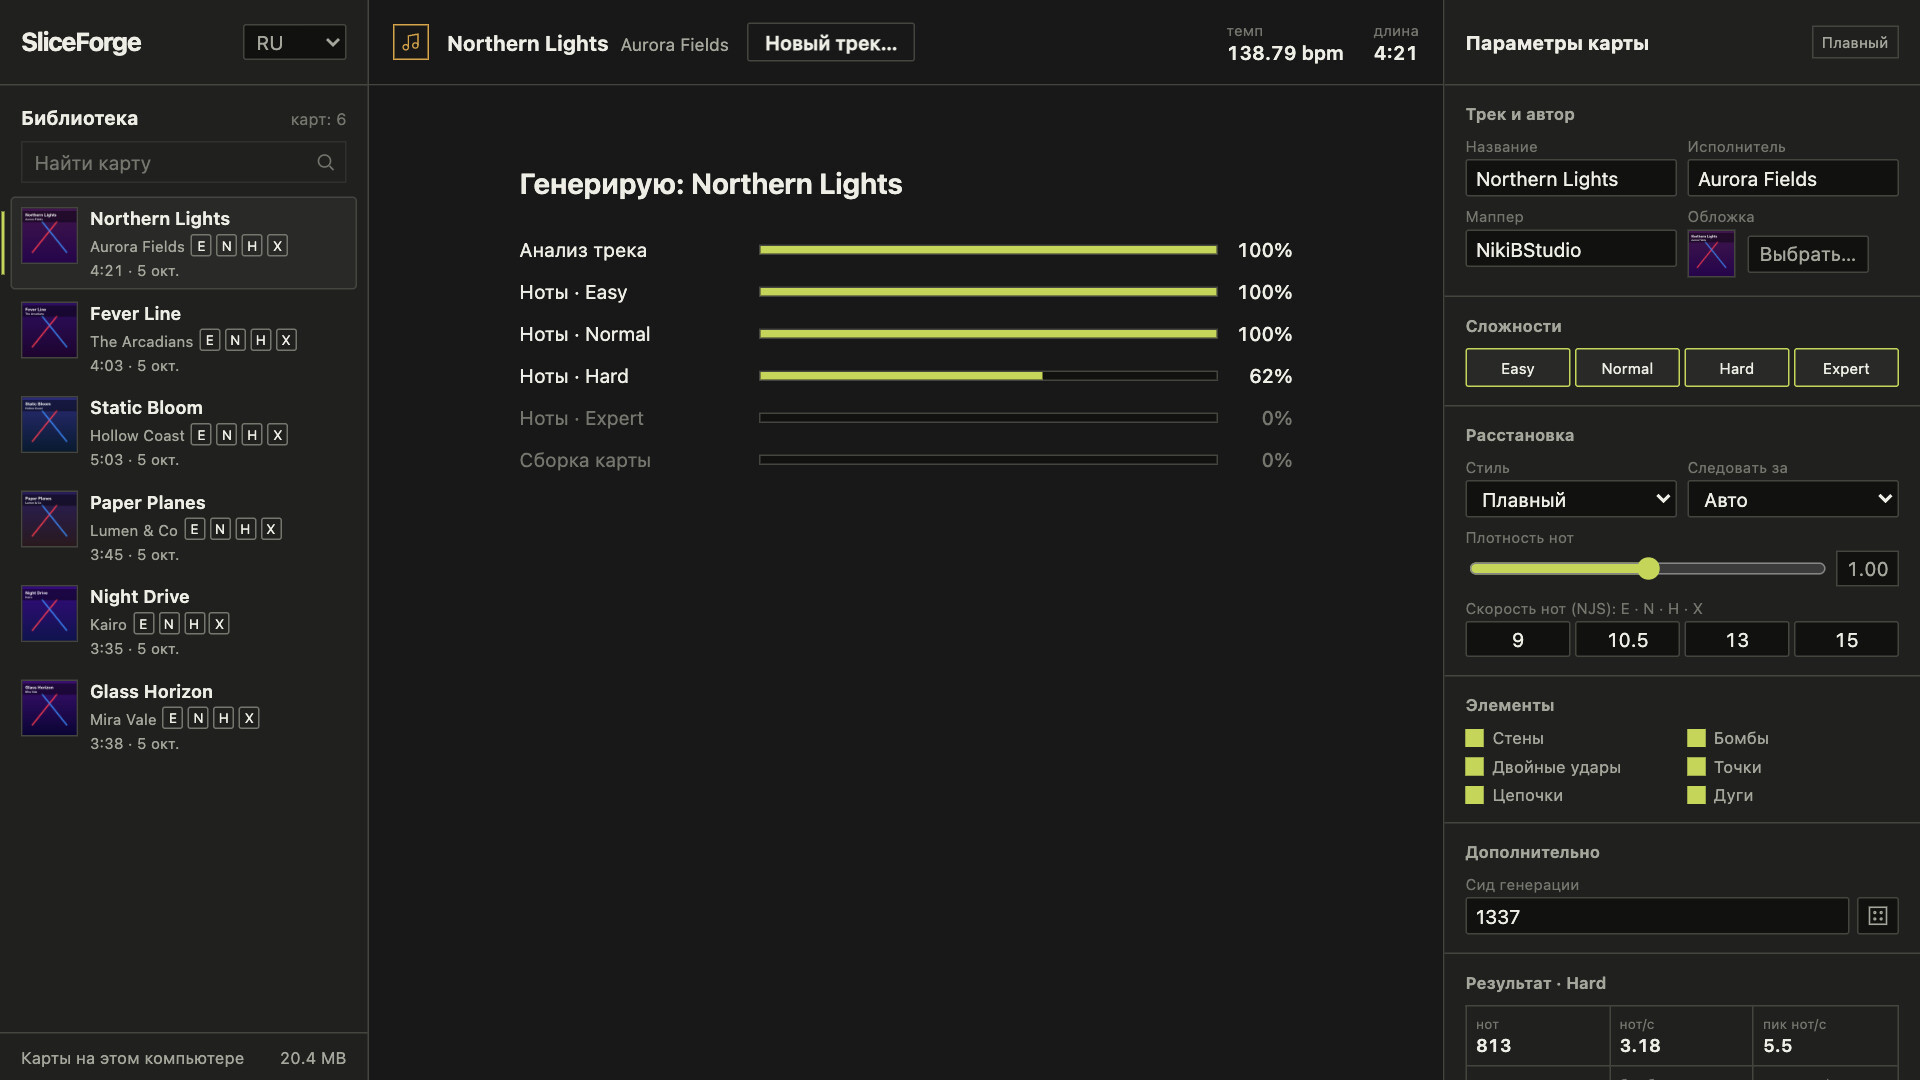
Task: Toggle the Цепочки checkbox
Action: point(1474,795)
